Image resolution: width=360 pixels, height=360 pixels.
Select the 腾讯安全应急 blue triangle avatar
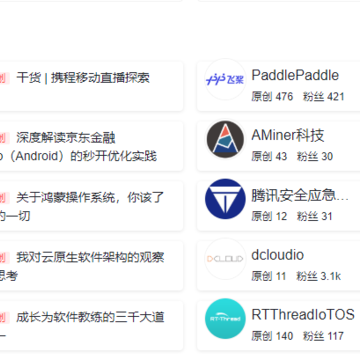225,199
